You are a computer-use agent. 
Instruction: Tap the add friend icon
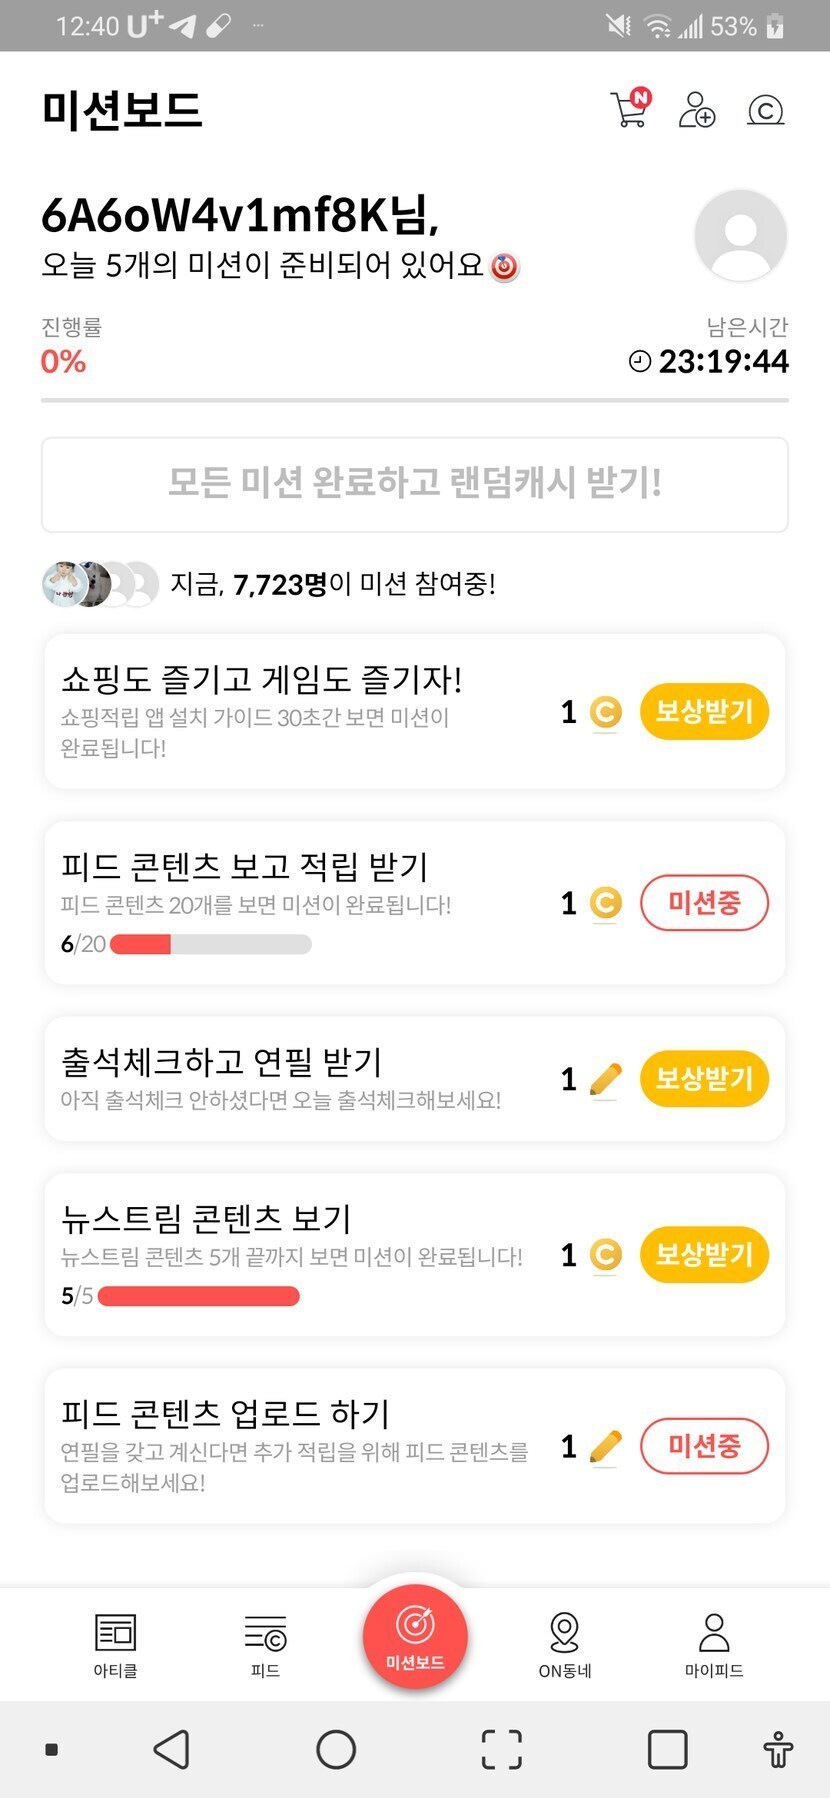[x=697, y=109]
